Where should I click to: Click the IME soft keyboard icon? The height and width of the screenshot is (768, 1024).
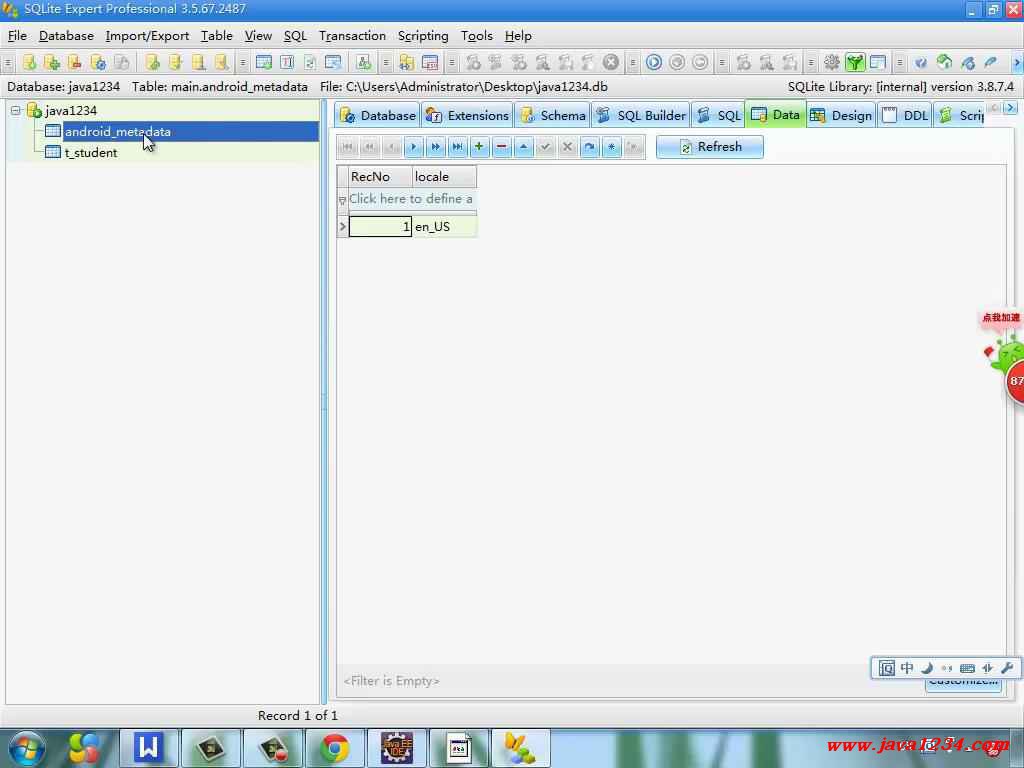(967, 668)
